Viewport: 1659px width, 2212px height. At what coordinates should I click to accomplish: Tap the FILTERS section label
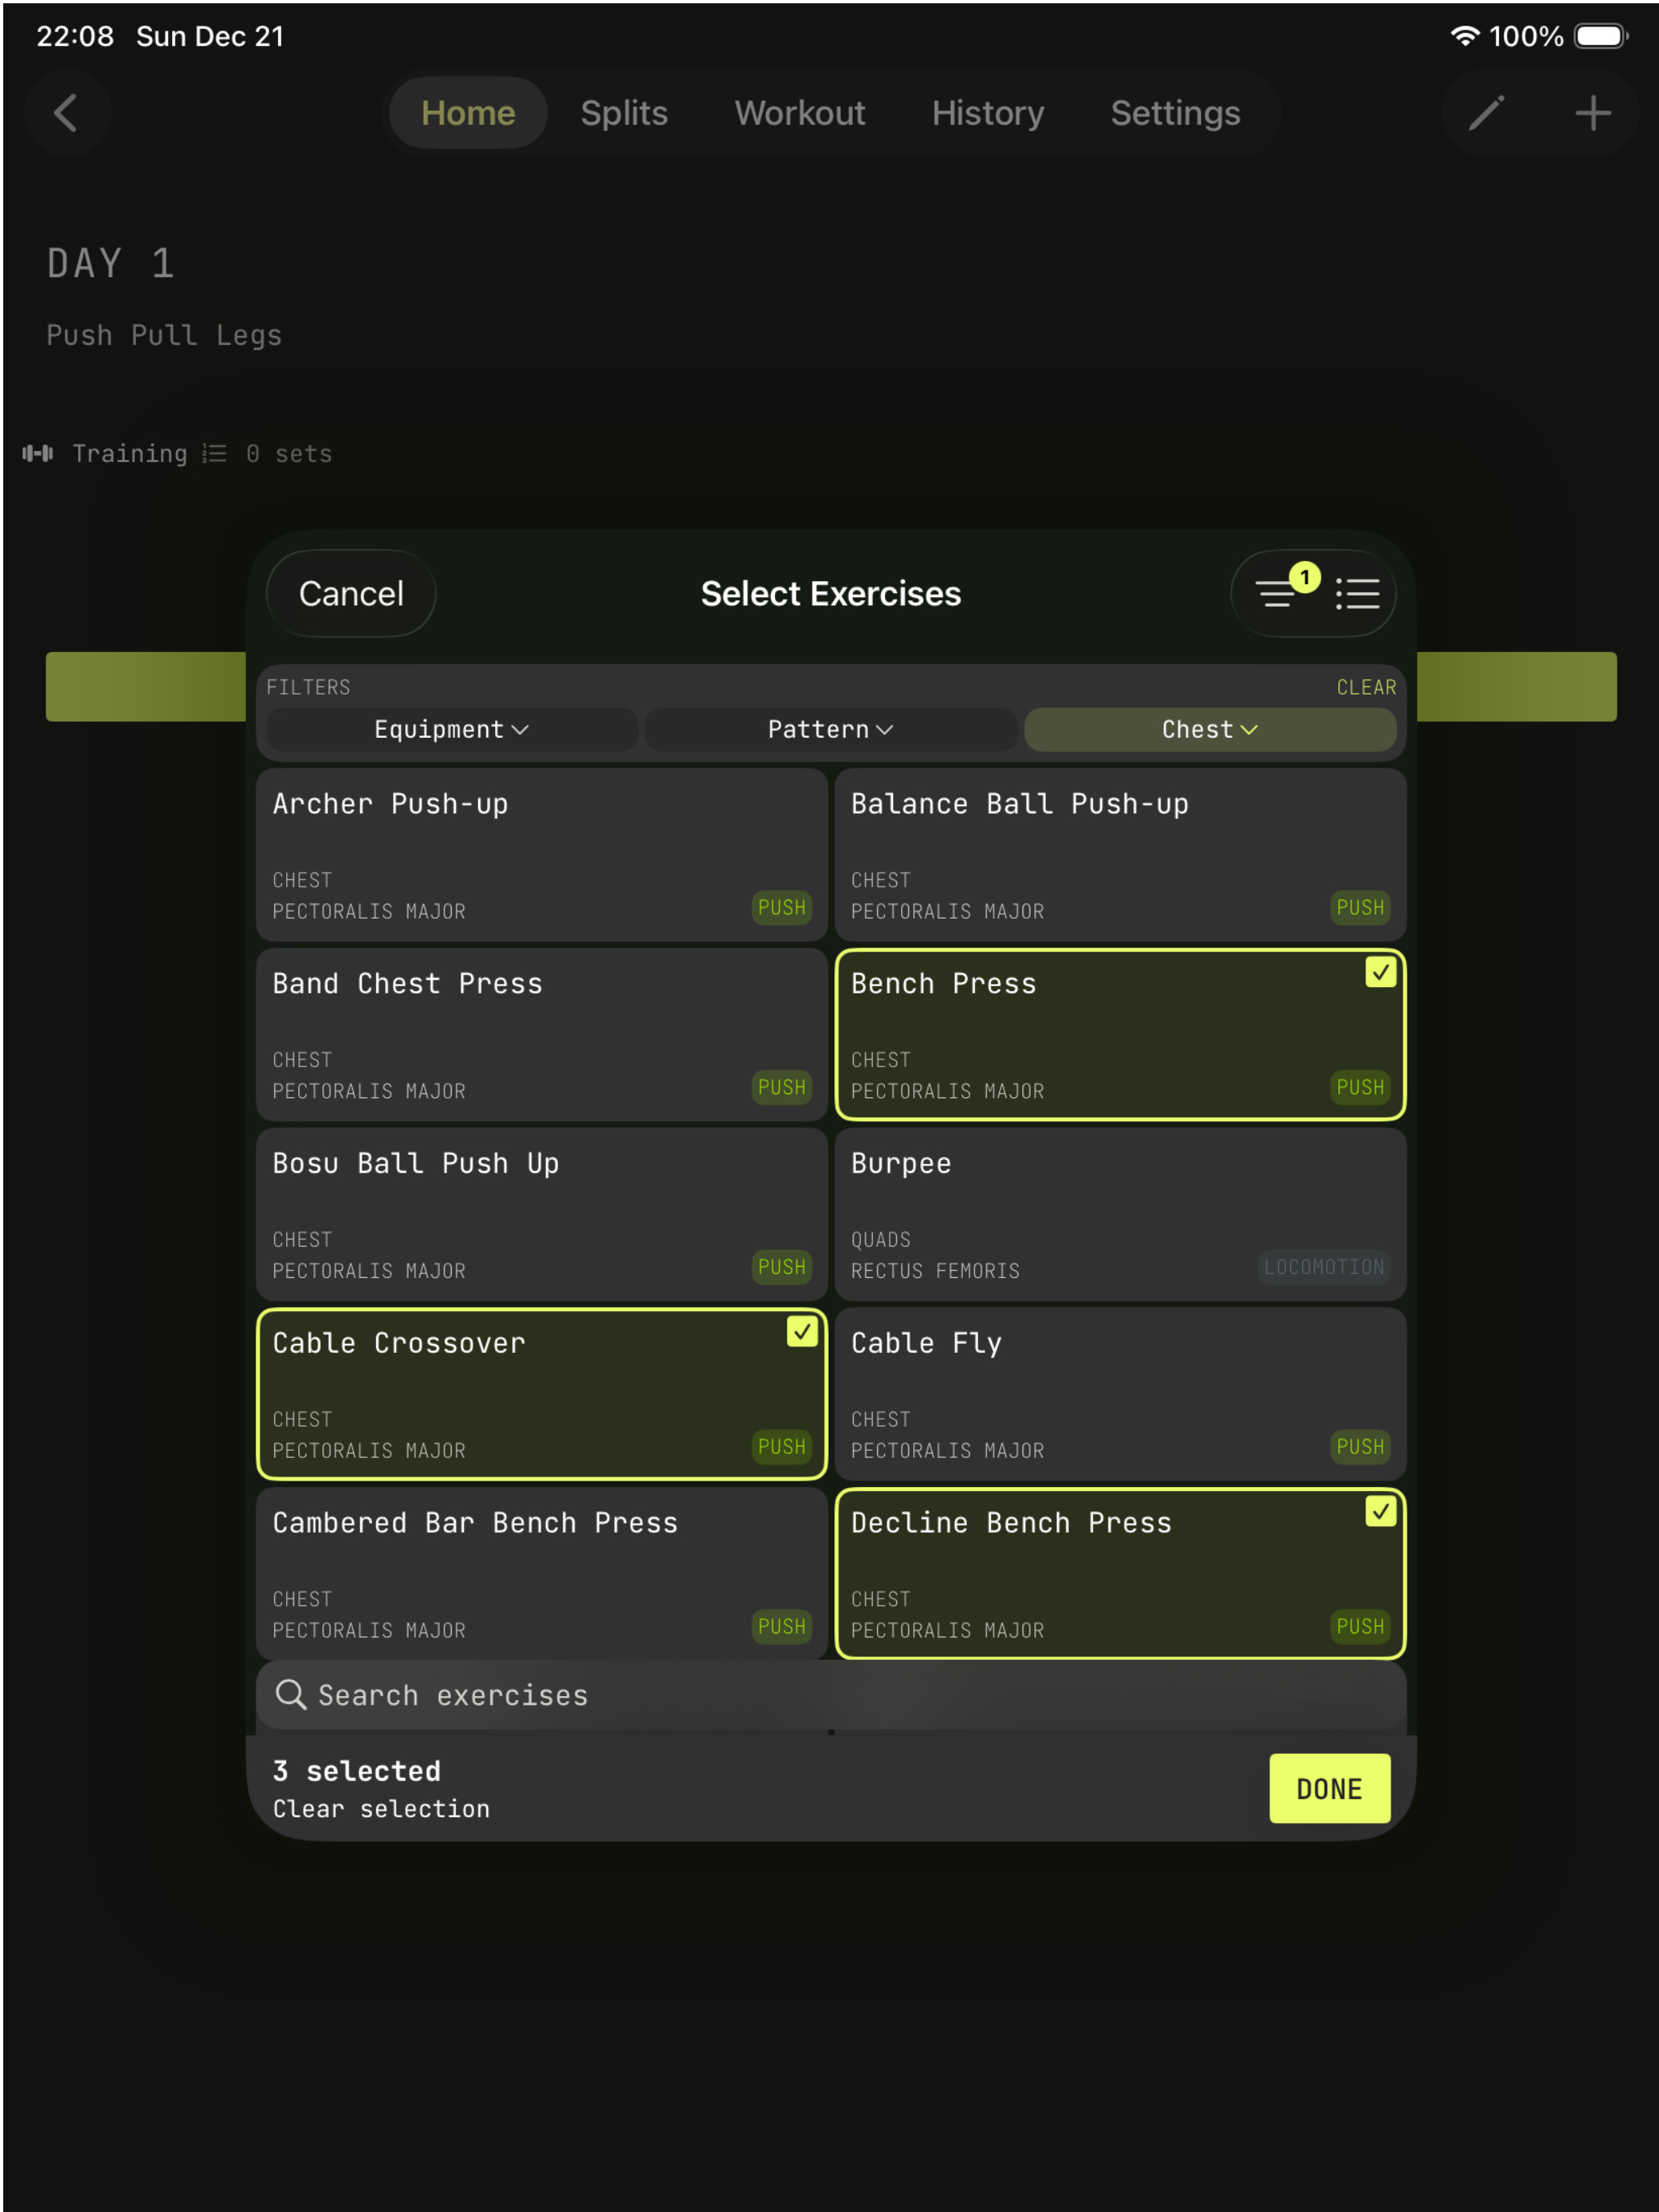coord(308,687)
